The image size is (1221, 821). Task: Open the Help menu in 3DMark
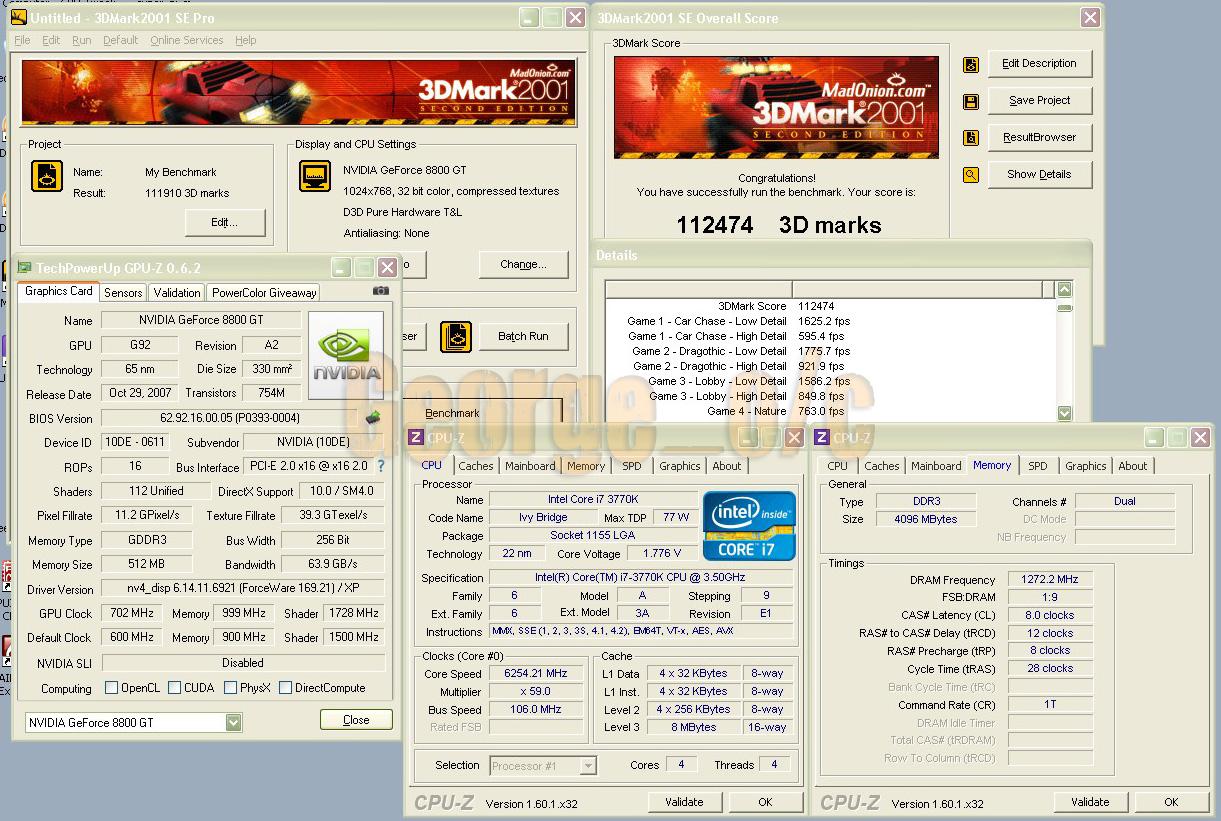(245, 40)
